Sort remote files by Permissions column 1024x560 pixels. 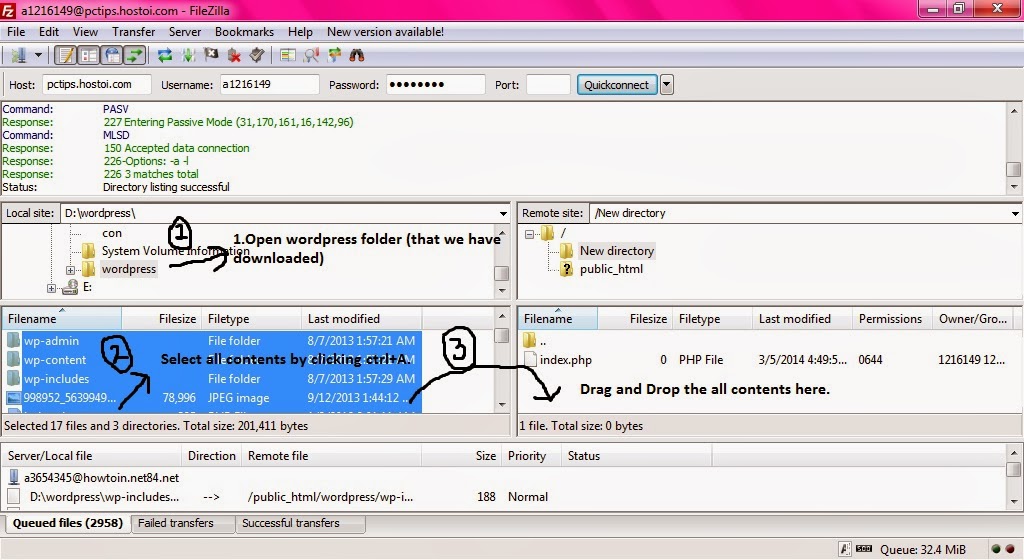pyautogui.click(x=891, y=319)
